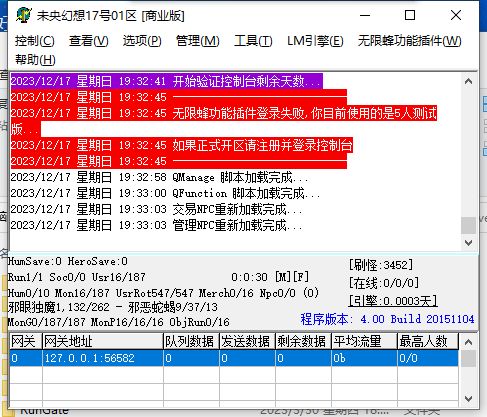This screenshot has width=487, height=417.
Task: Click the 剩余数据 column header
Action: [303, 341]
